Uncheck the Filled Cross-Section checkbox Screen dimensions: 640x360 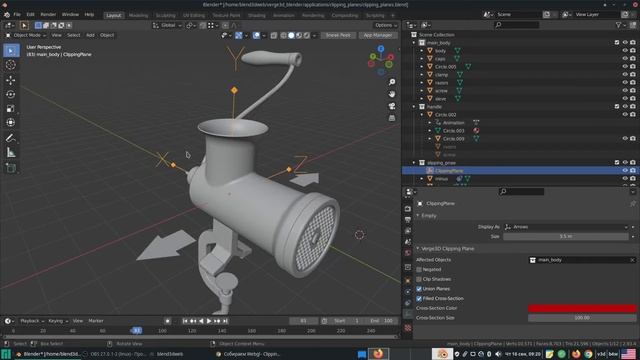point(419,298)
